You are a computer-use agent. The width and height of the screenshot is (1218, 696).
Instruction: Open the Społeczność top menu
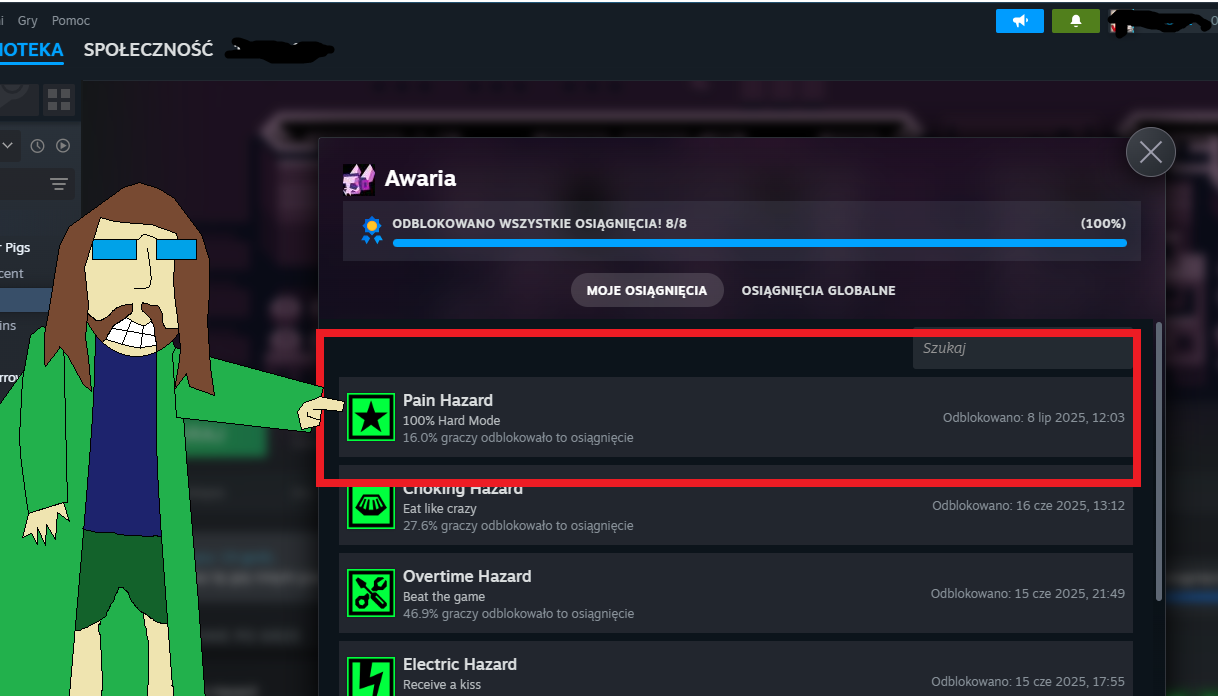[x=148, y=49]
